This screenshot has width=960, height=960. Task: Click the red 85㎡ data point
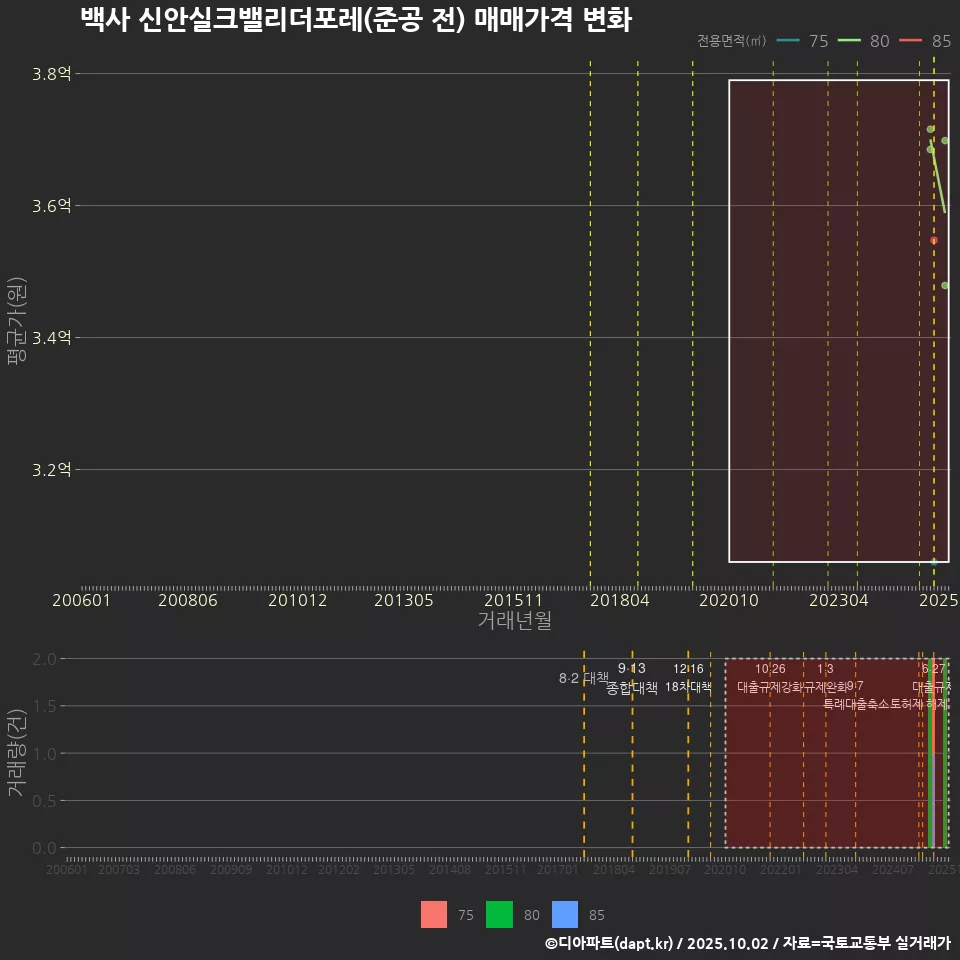coord(933,240)
